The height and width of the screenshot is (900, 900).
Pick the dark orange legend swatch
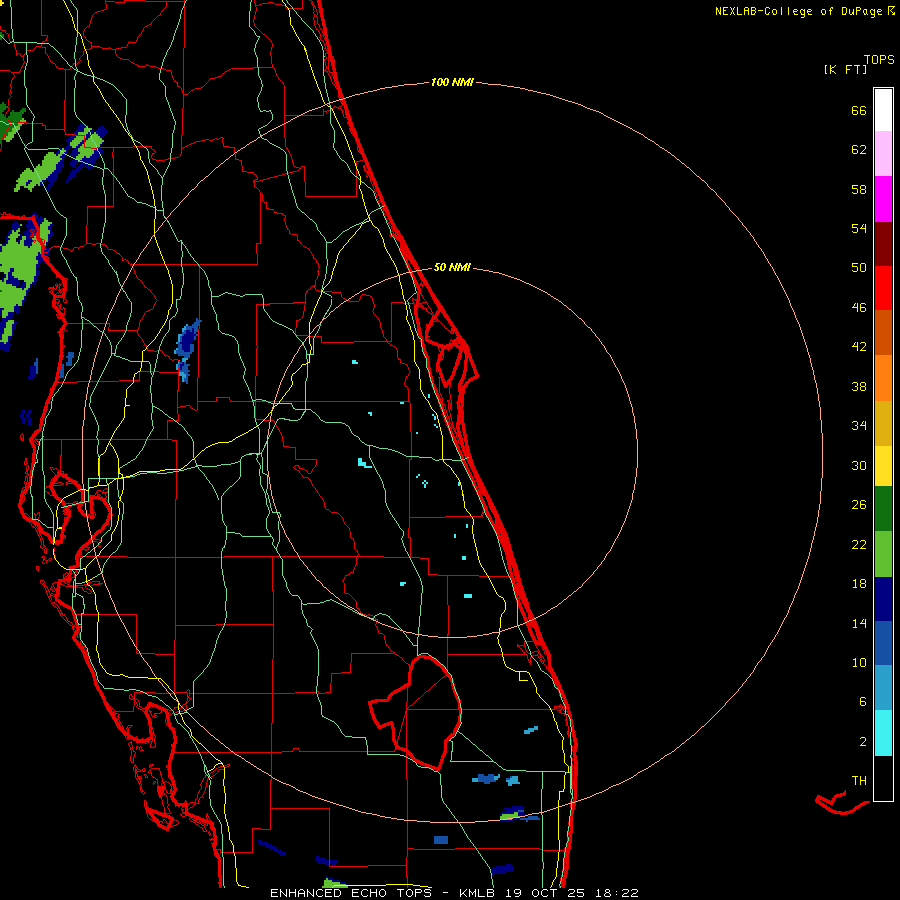[883, 332]
